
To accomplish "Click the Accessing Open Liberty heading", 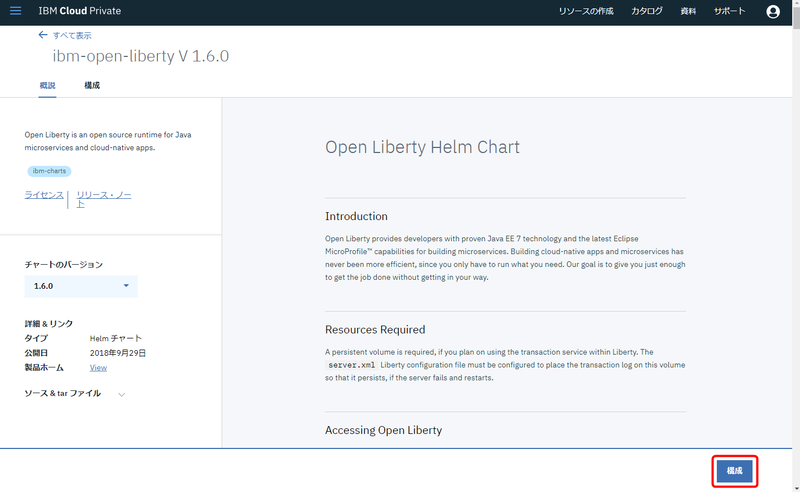I will [x=383, y=430].
